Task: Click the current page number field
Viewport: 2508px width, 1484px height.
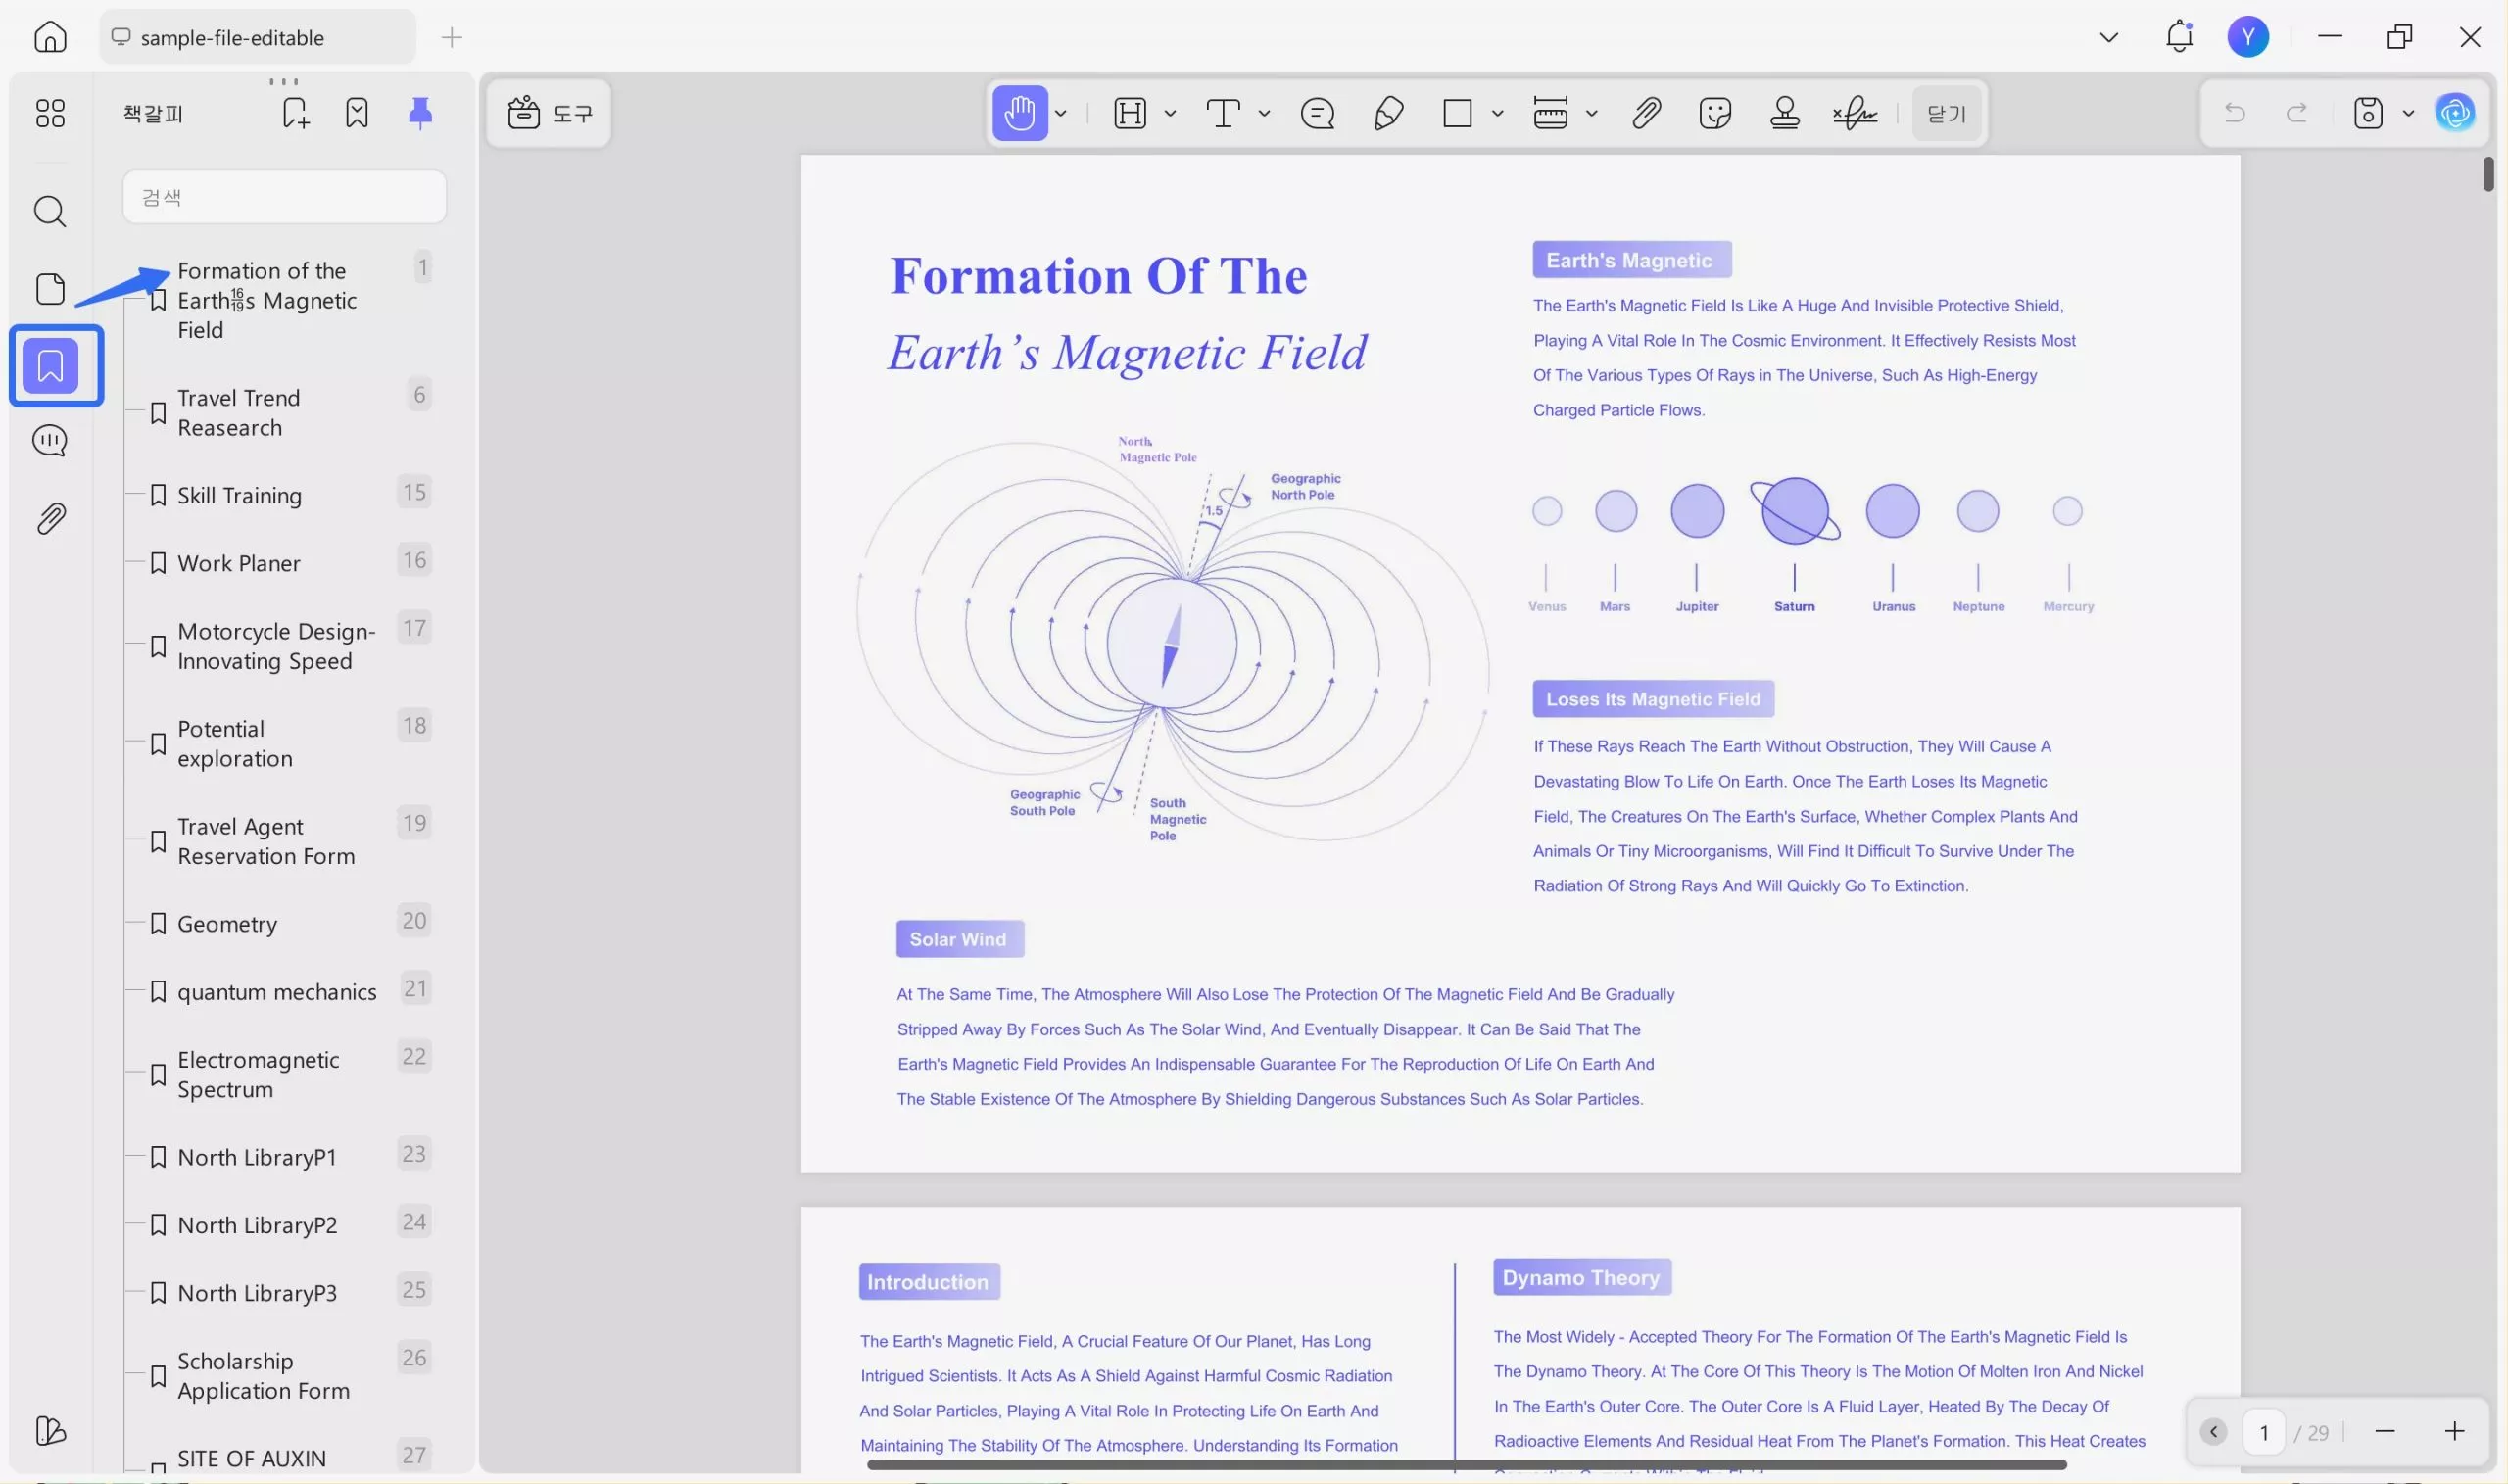Action: tap(2264, 1431)
